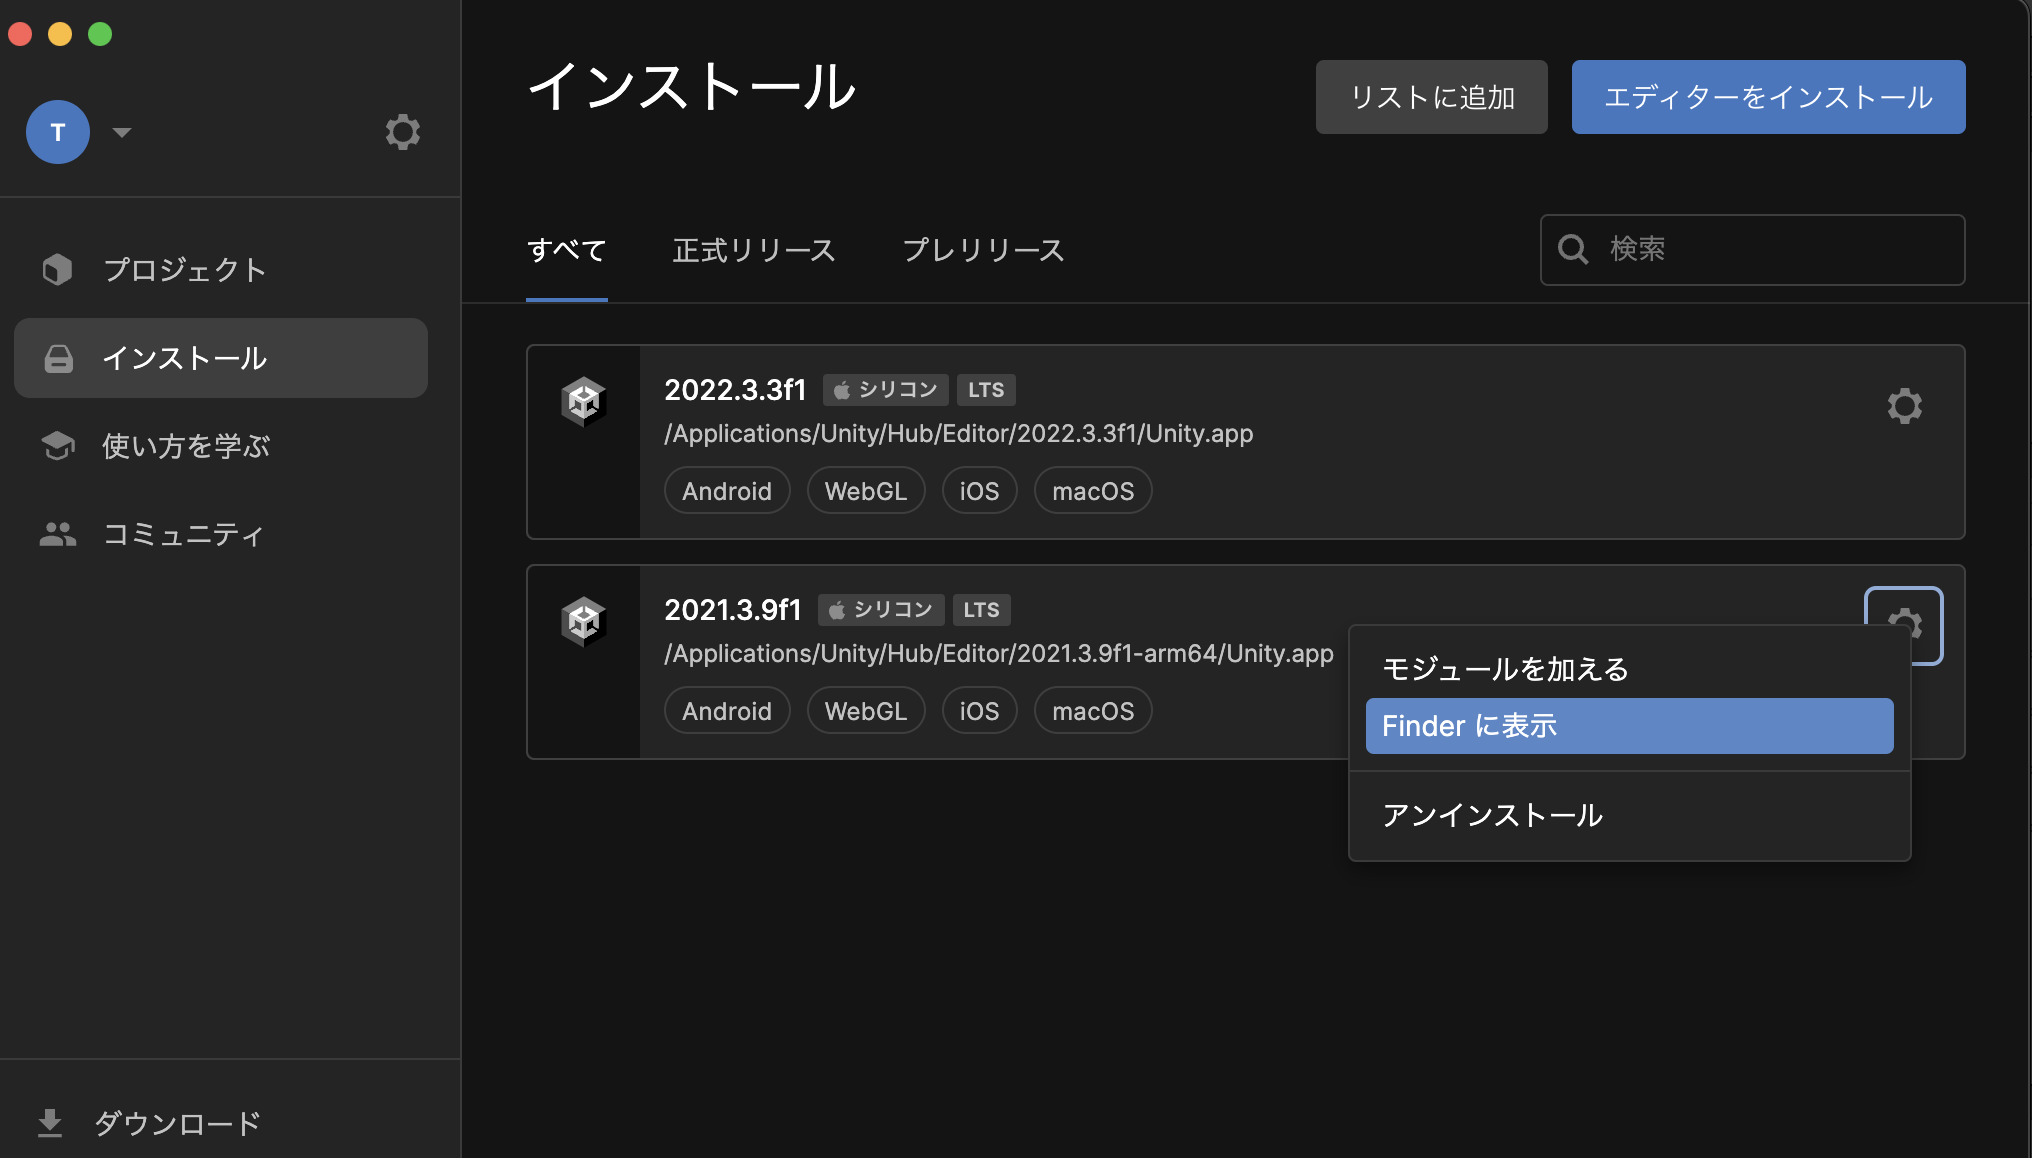This screenshot has width=2032, height=1158.
Task: Select アンインストール in the context menu
Action: pyautogui.click(x=1492, y=815)
